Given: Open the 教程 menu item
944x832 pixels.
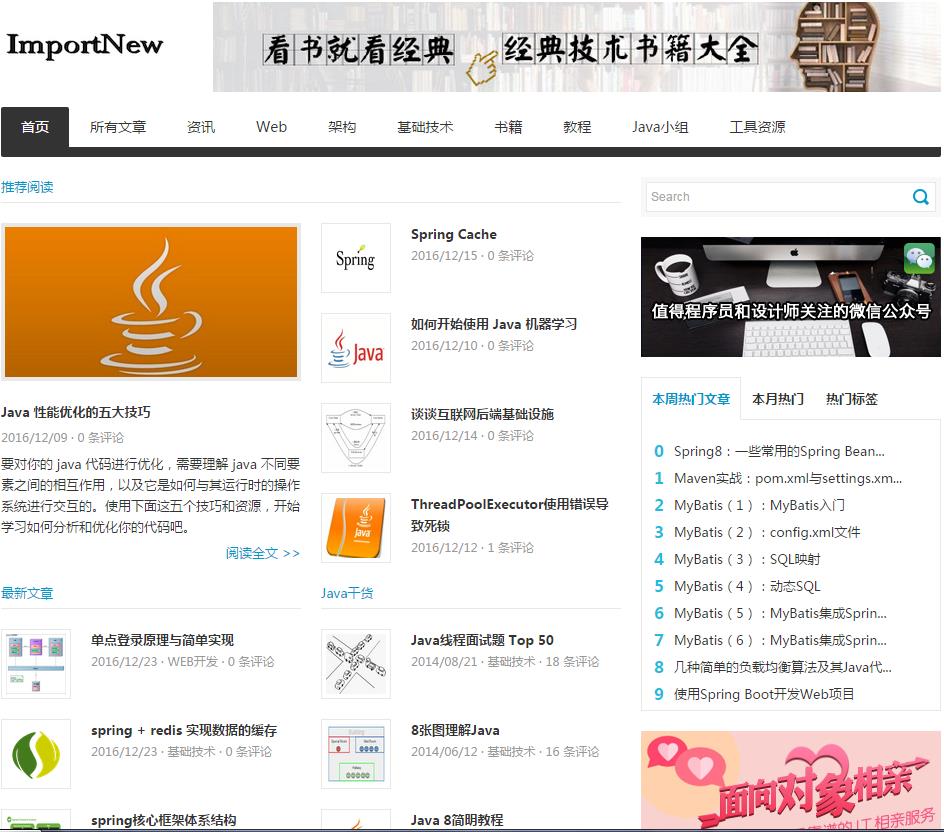Looking at the screenshot, I should pos(577,127).
